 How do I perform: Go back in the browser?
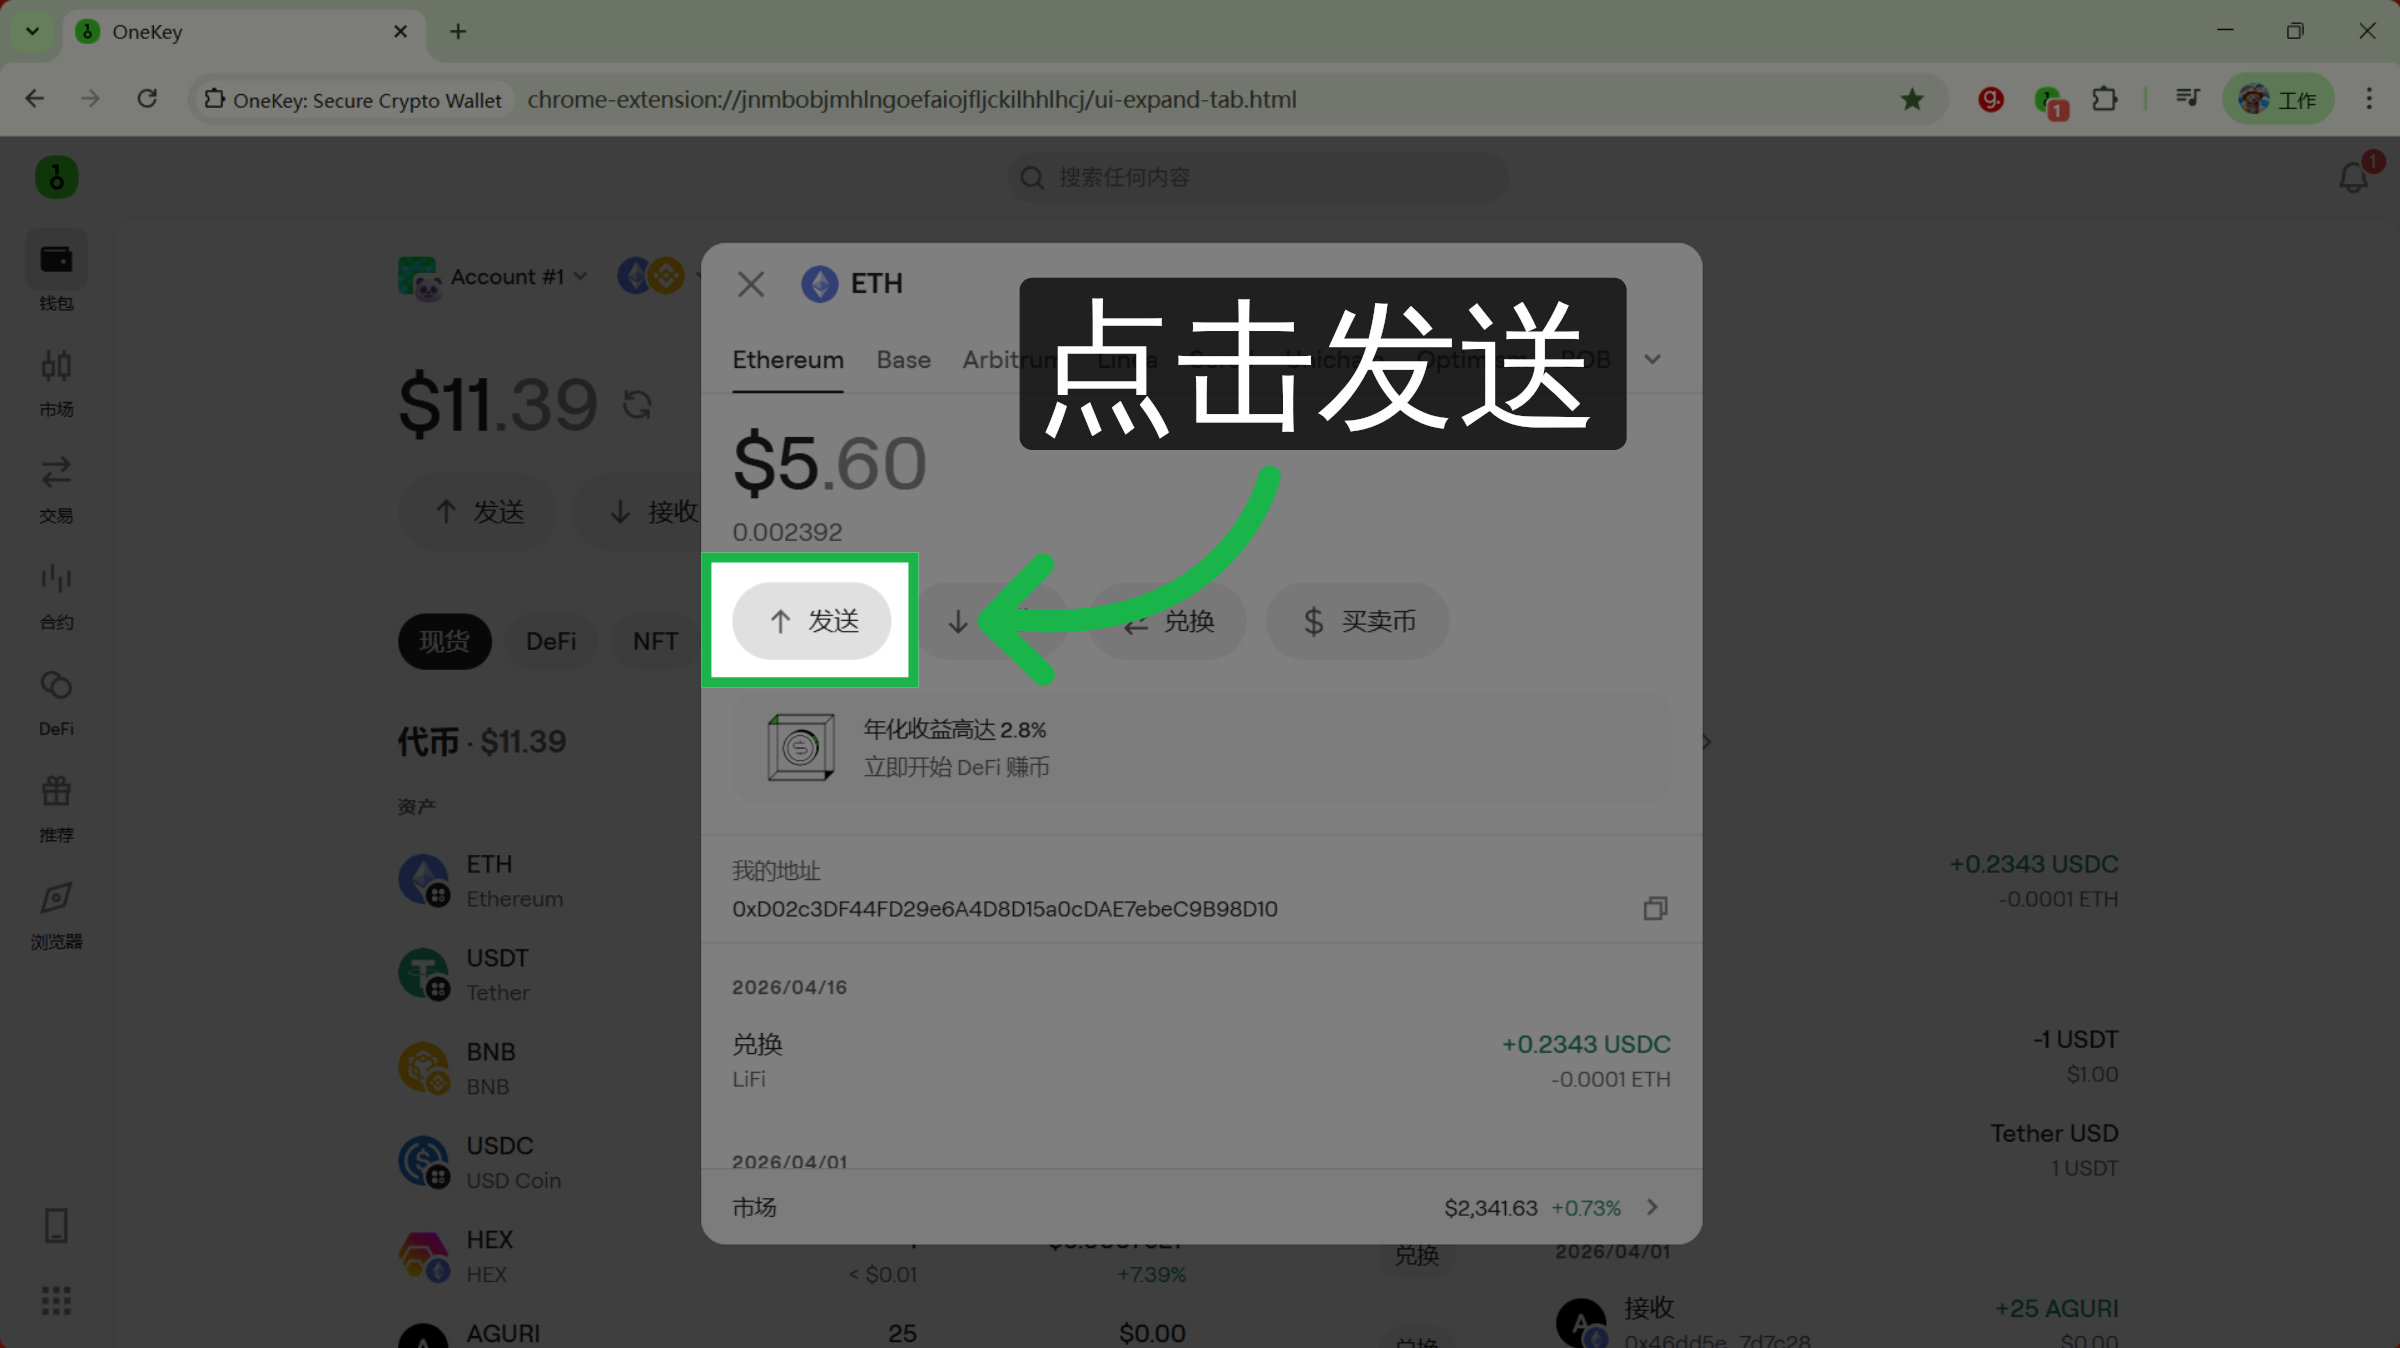pyautogui.click(x=35, y=99)
